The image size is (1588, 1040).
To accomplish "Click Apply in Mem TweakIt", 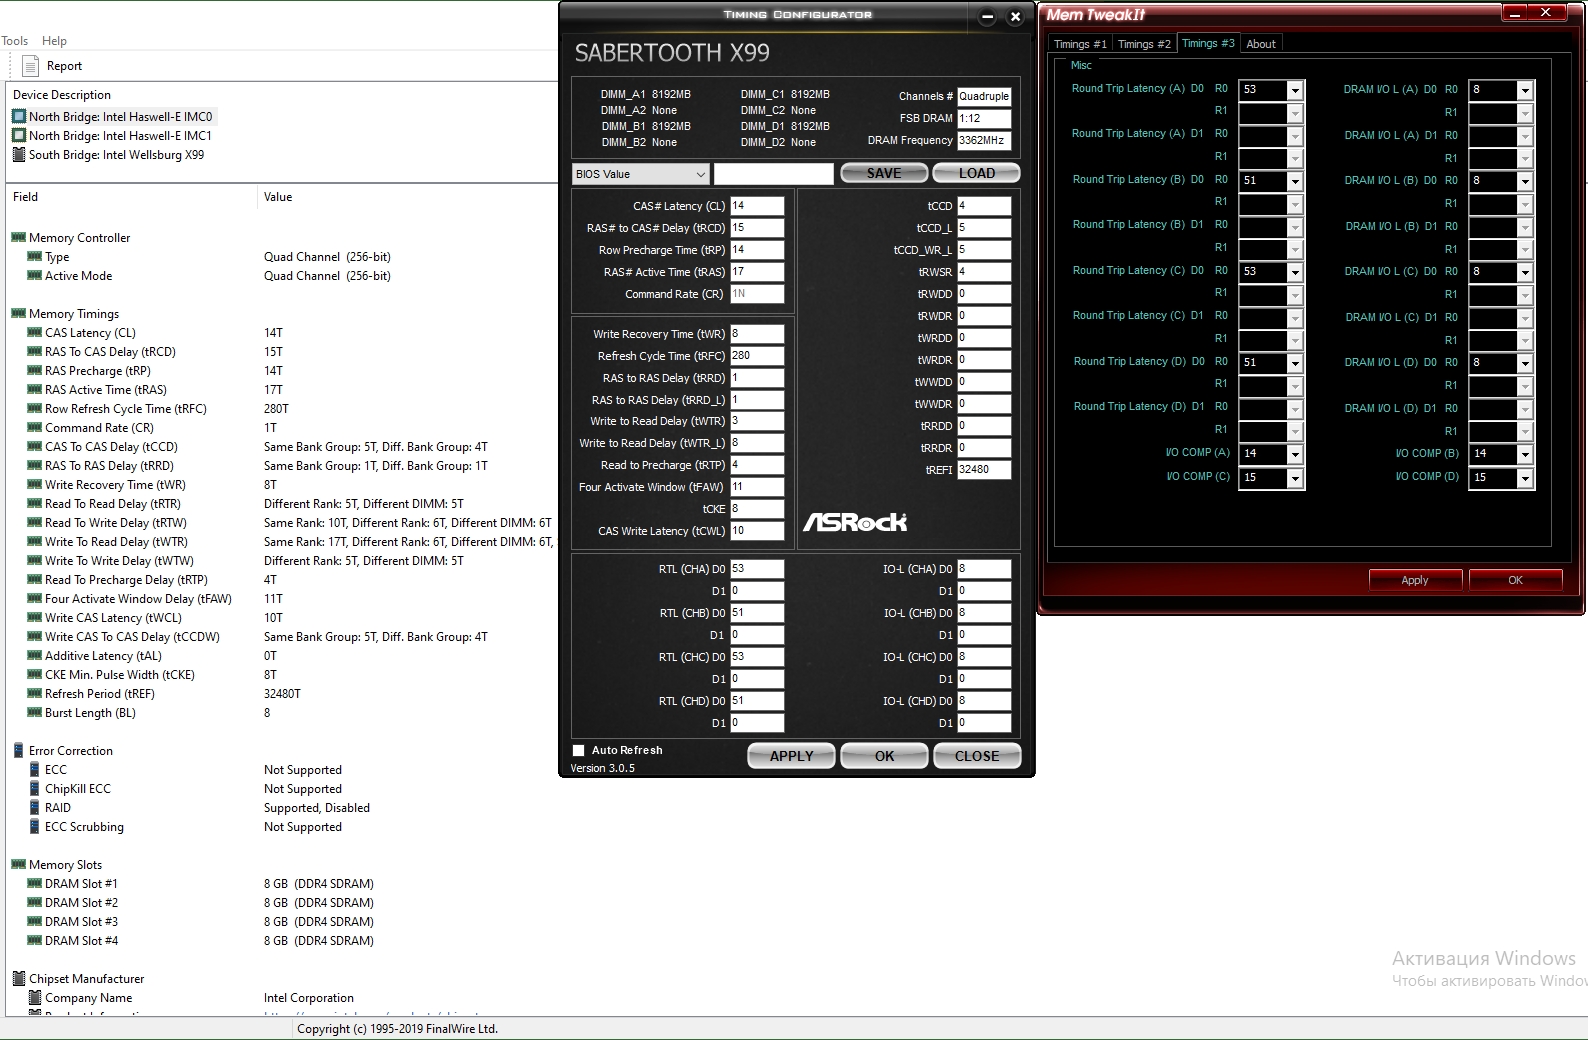I will (1415, 580).
